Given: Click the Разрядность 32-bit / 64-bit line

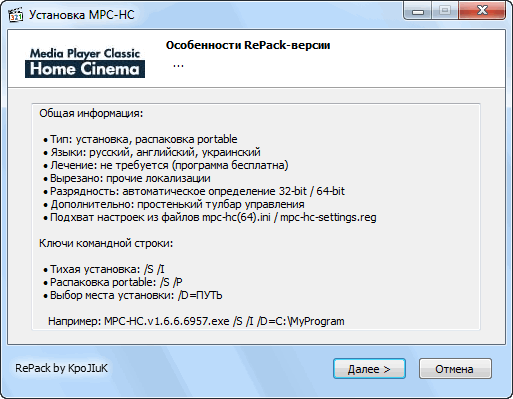Looking at the screenshot, I should coord(194,191).
